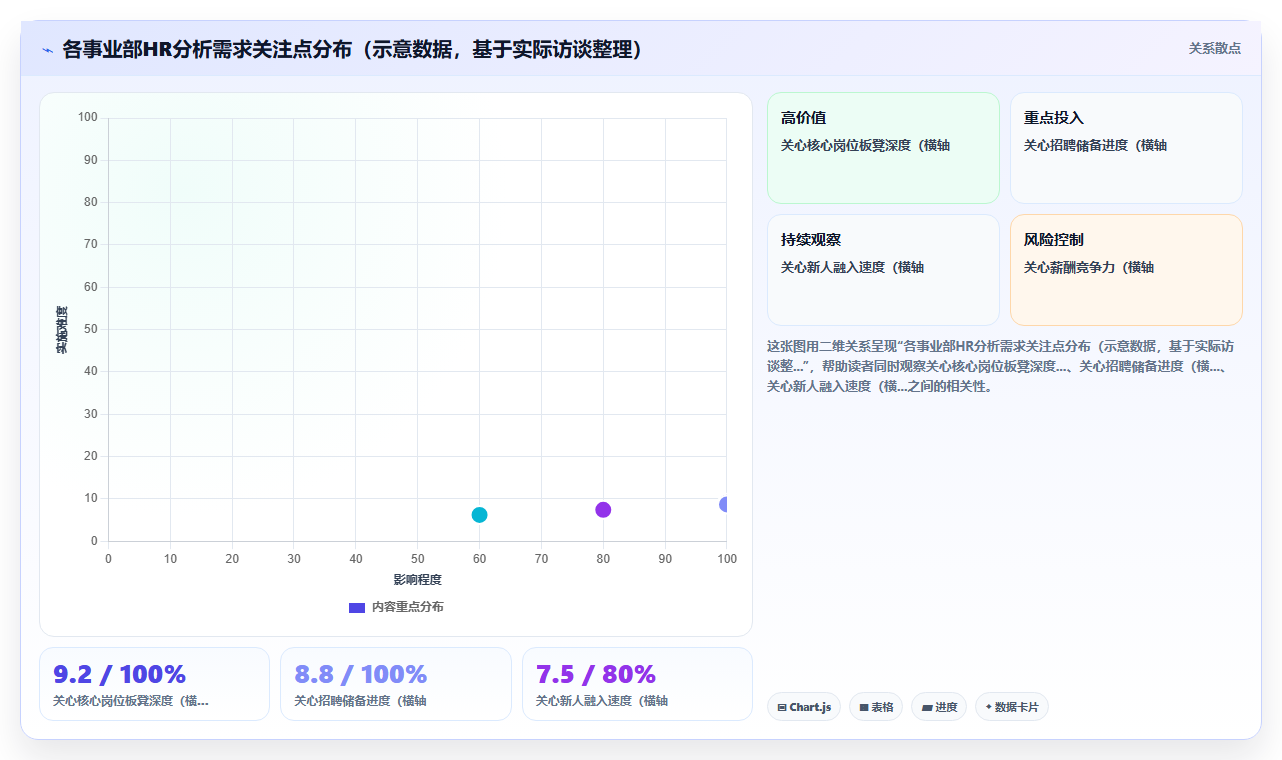Click the 实施难度 y-axis title

tap(62, 329)
